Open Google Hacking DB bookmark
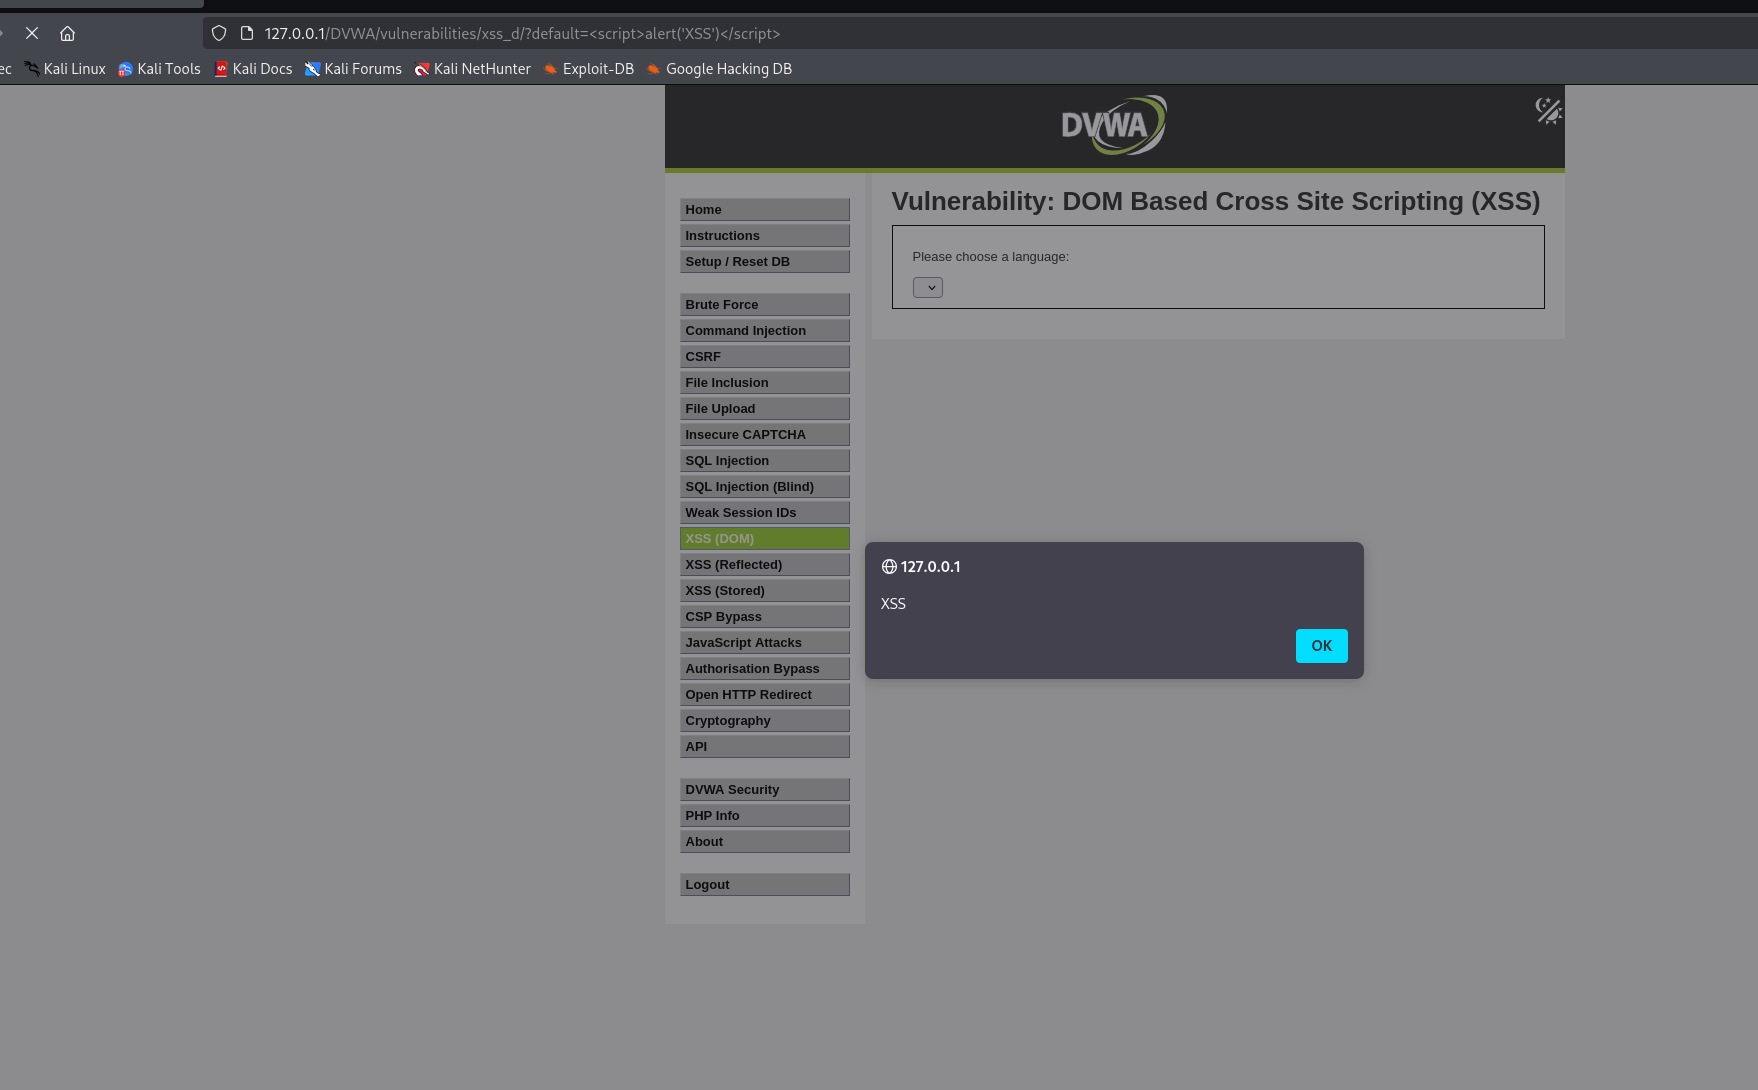The height and width of the screenshot is (1090, 1758). pos(719,69)
